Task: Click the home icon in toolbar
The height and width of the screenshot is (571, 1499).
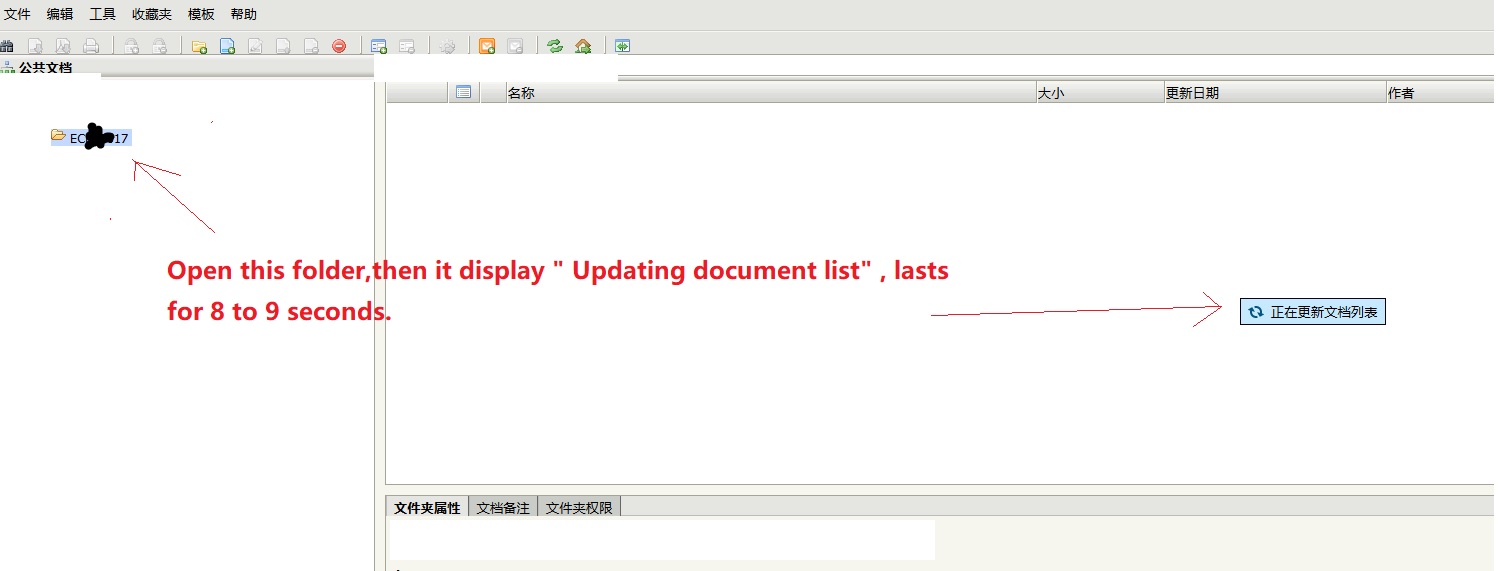Action: point(583,46)
